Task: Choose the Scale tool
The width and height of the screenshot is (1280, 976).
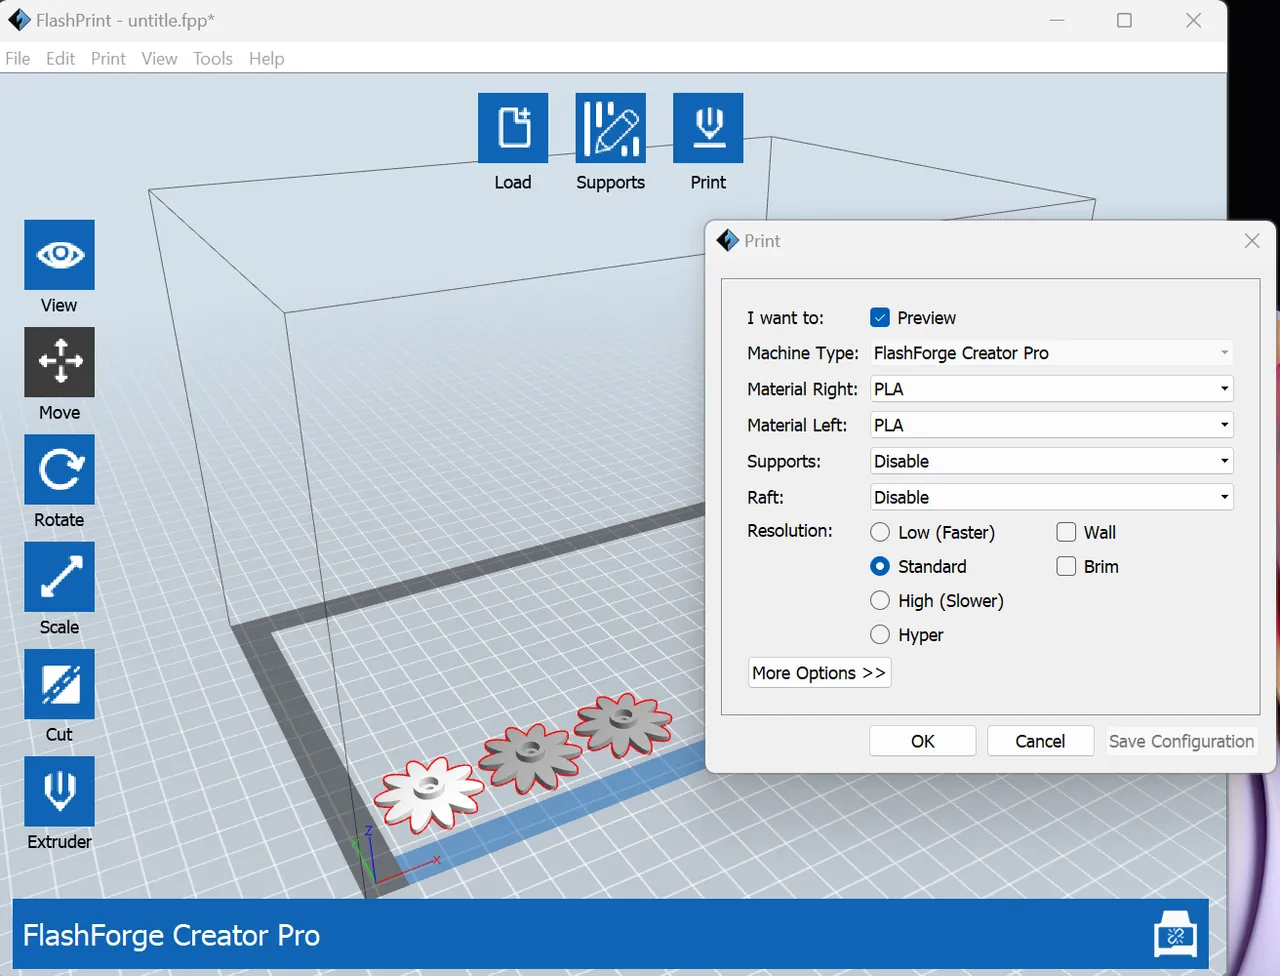Action: tap(60, 577)
